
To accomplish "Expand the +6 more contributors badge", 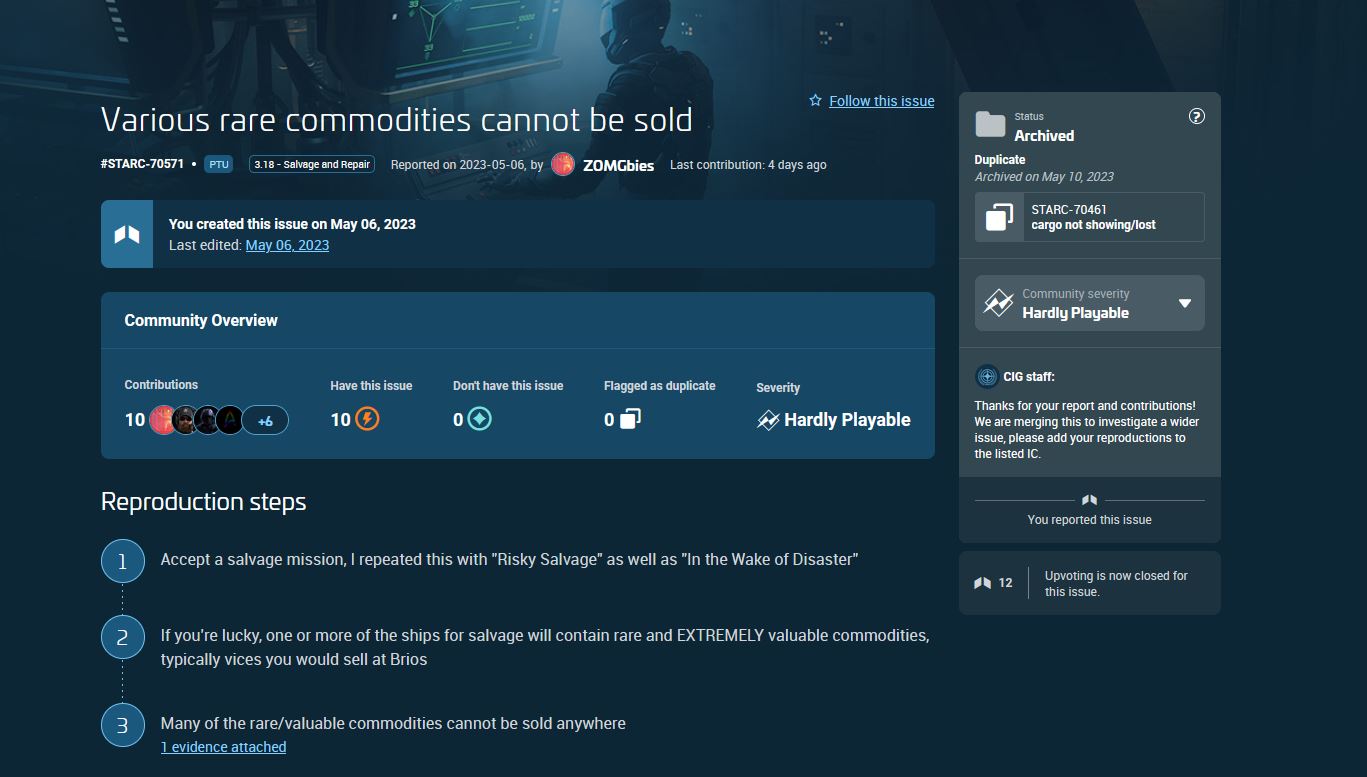I will pyautogui.click(x=265, y=421).
